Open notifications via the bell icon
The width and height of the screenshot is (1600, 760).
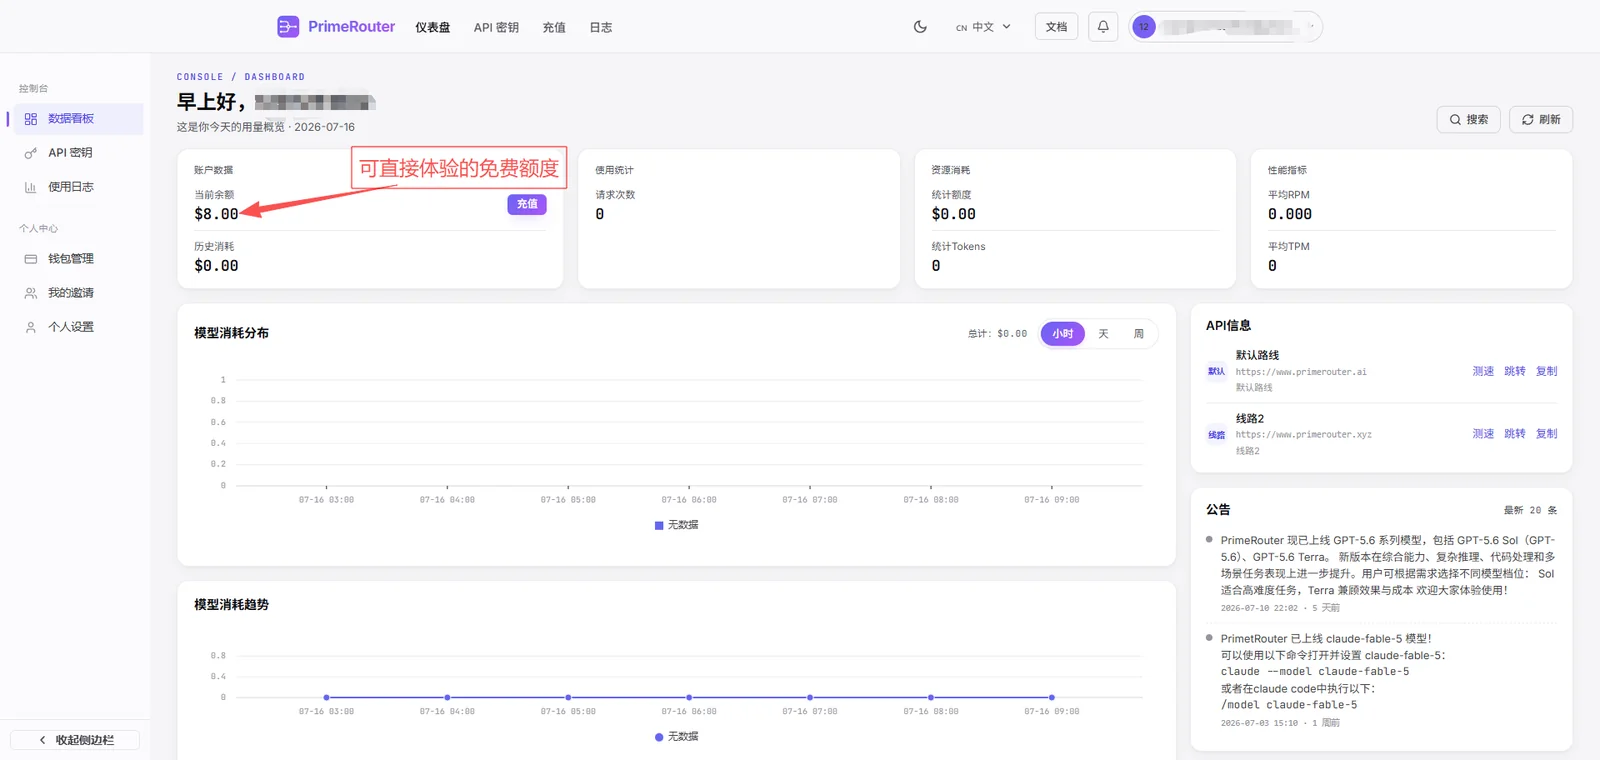1103,27
